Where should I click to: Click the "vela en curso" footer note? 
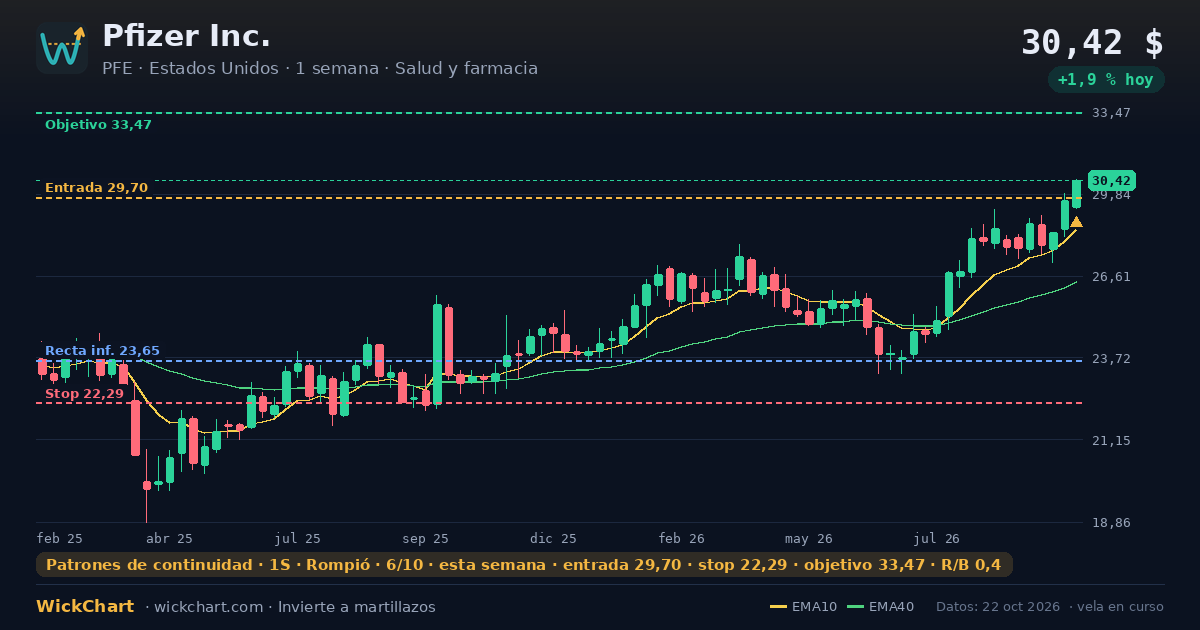[x=1121, y=607]
